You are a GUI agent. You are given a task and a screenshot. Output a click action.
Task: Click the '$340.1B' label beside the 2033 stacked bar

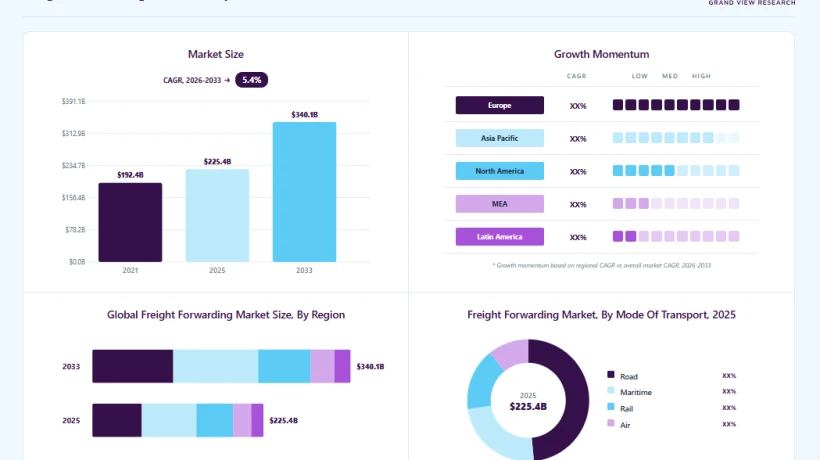pyautogui.click(x=370, y=366)
